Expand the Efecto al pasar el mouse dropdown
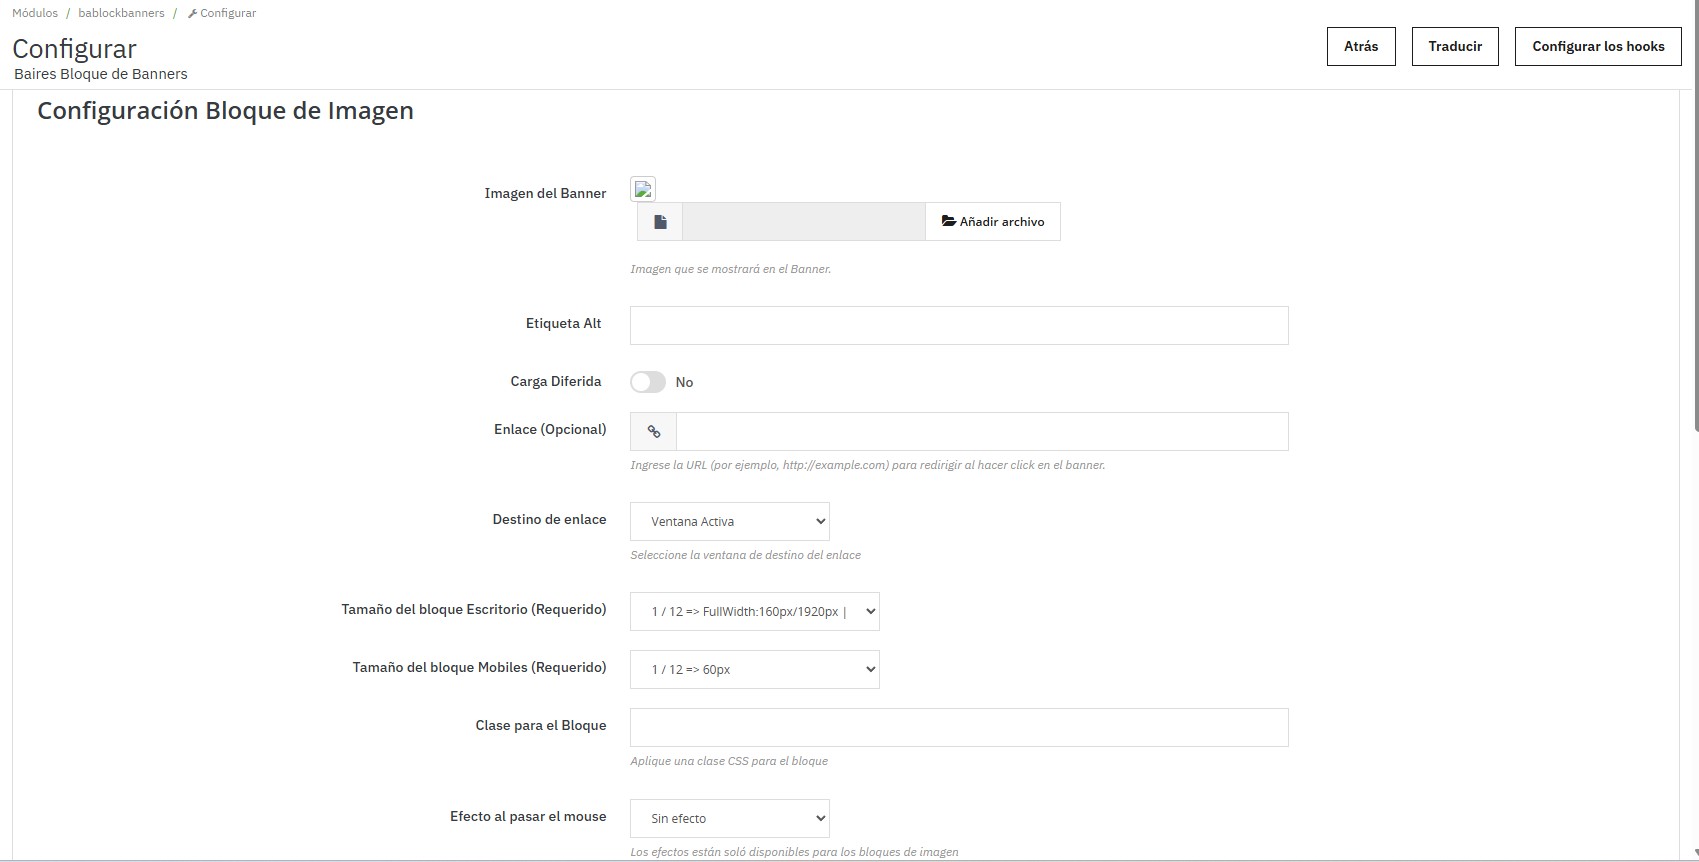 point(730,819)
